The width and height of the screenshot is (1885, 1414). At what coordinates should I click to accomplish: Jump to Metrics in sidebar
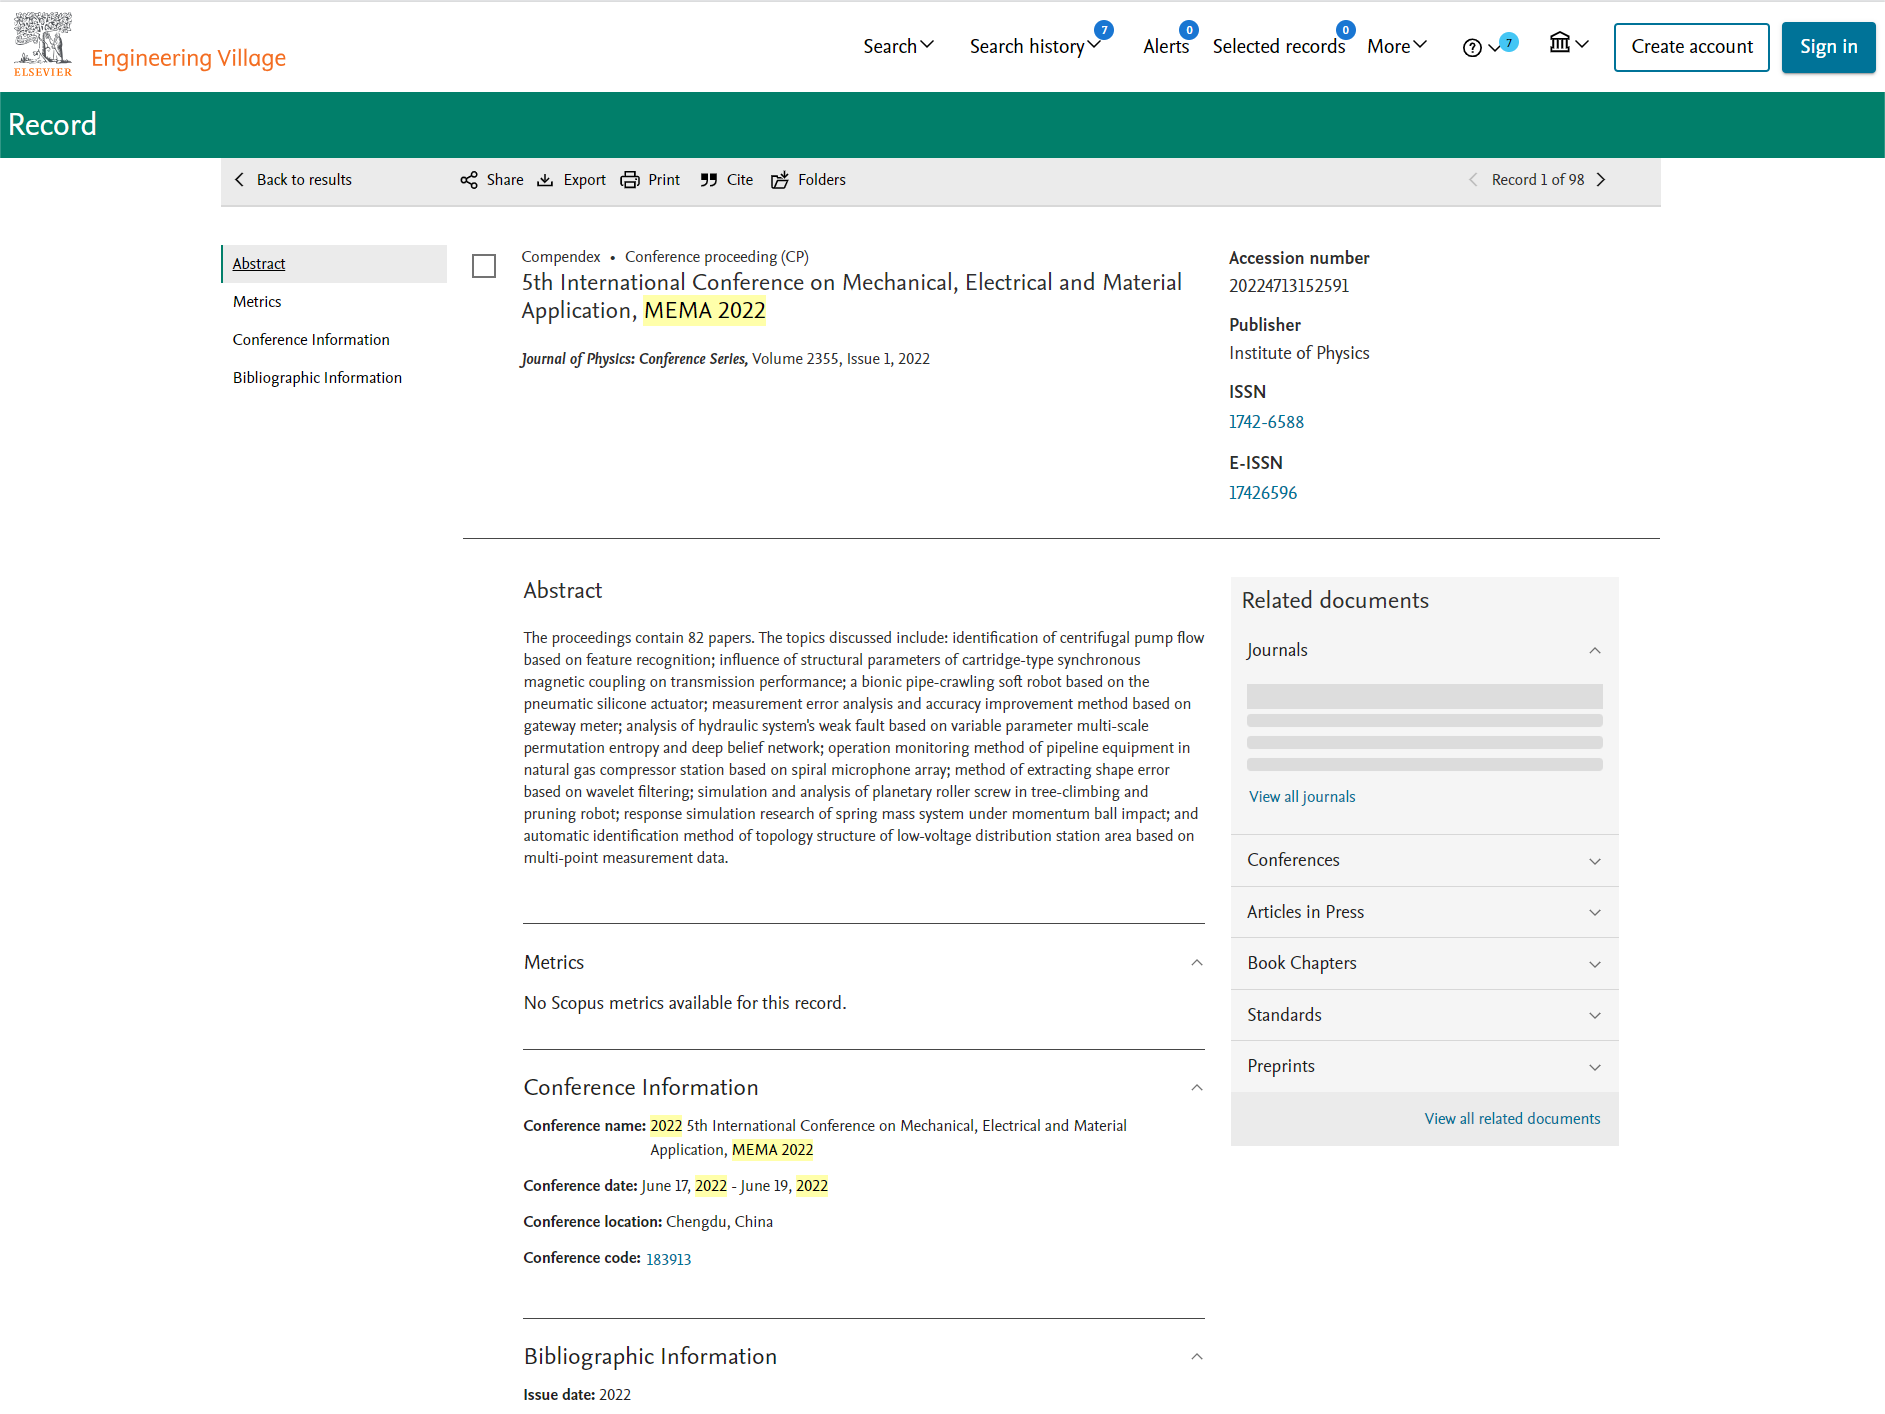pos(257,302)
